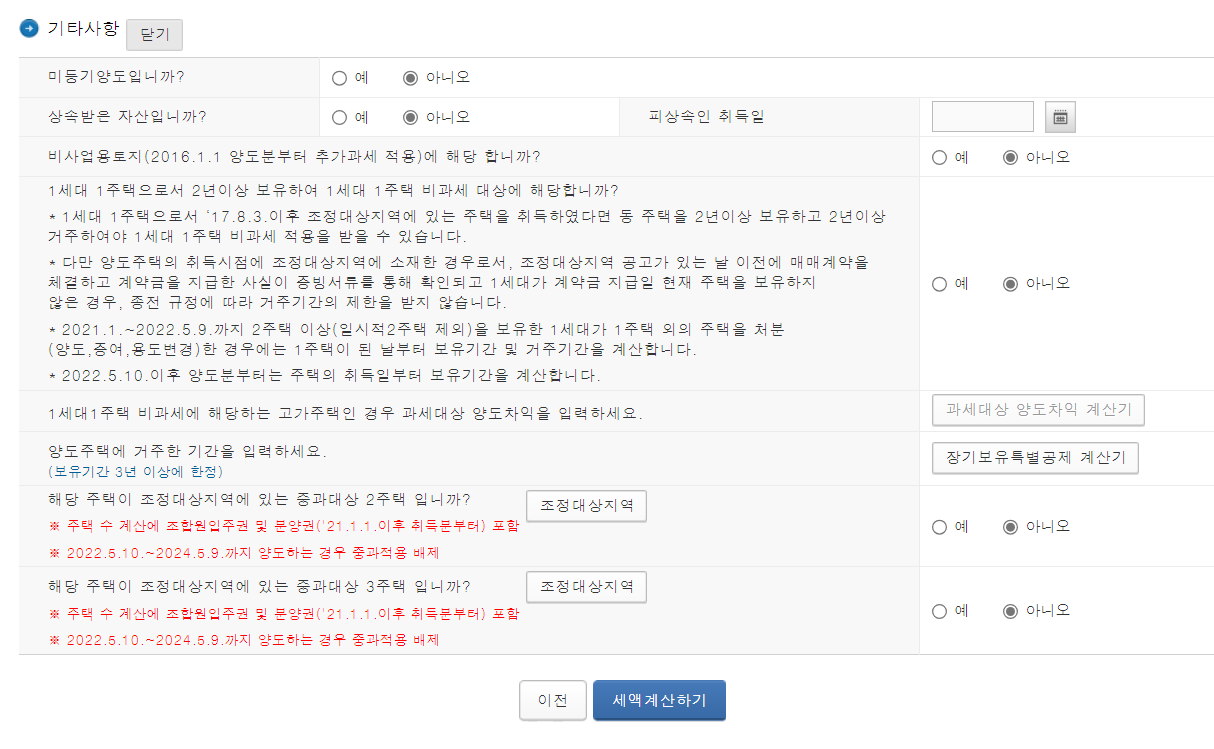Screen dimensions: 1214x749
Task: Click the 세액계산하기 button
Action: (659, 700)
